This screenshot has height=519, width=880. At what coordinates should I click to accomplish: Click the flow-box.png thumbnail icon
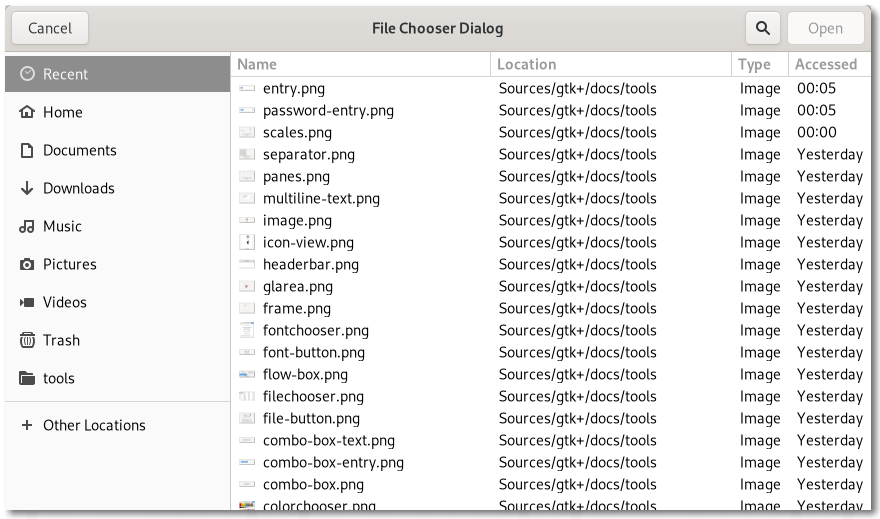tap(247, 374)
